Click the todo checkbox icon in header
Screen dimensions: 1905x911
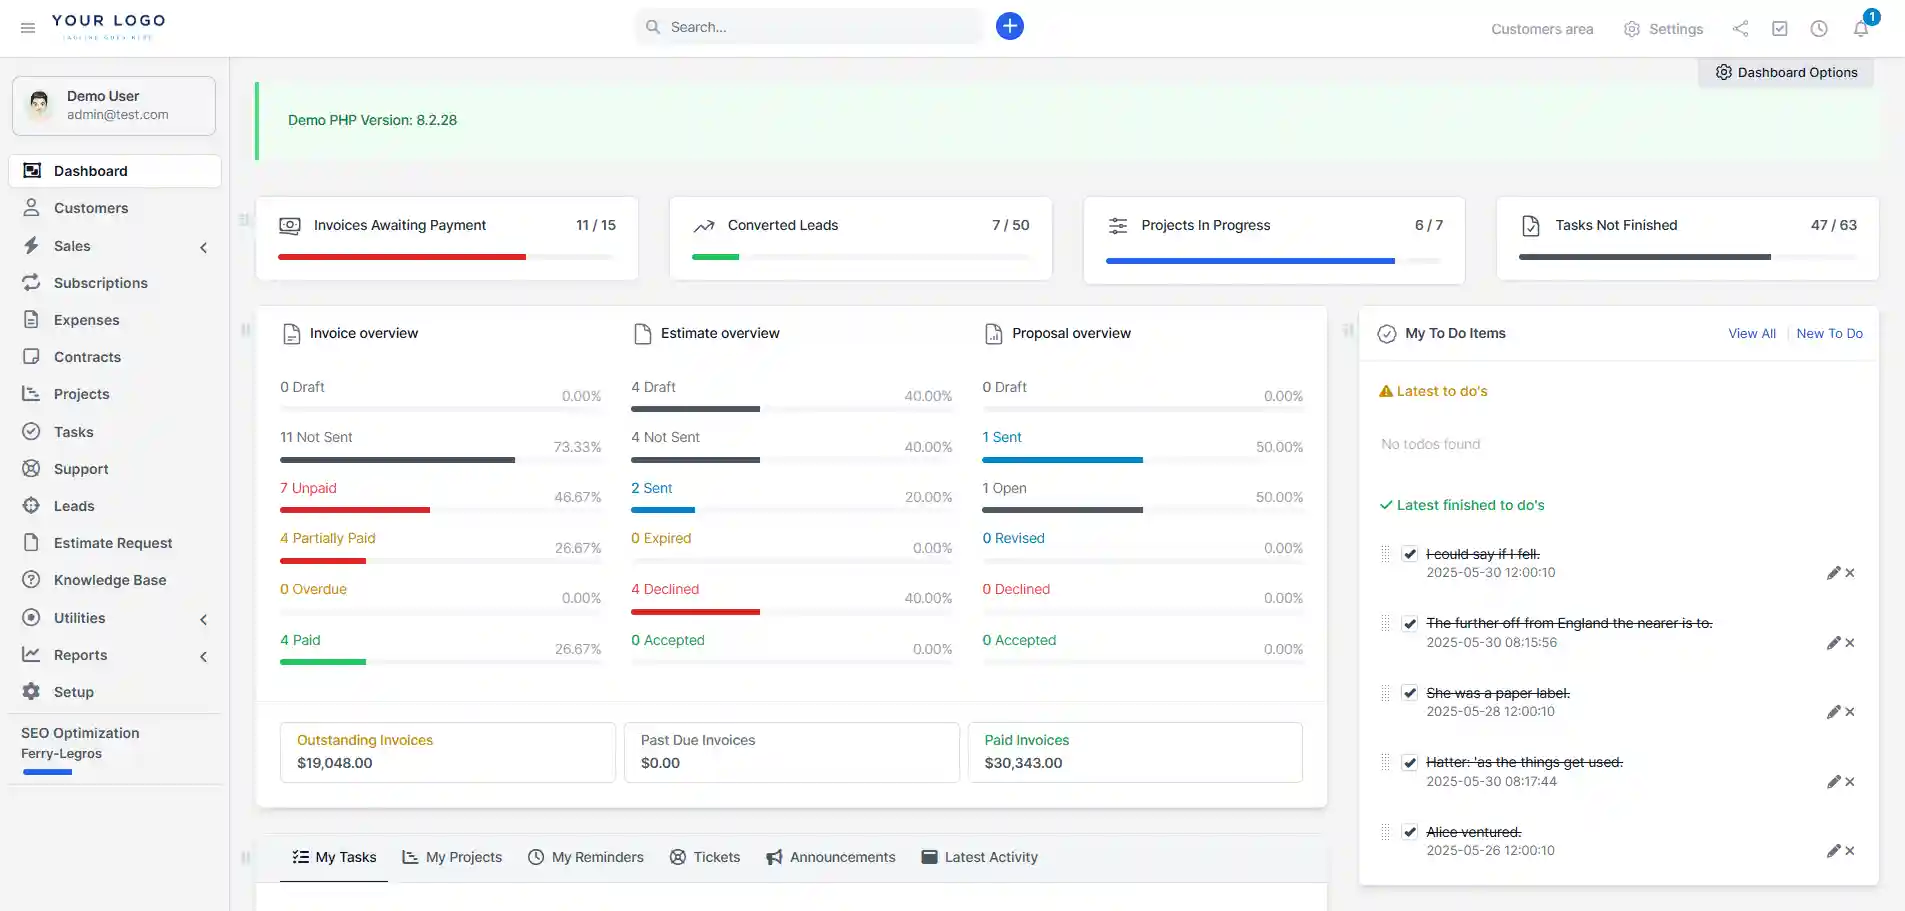pyautogui.click(x=1779, y=29)
